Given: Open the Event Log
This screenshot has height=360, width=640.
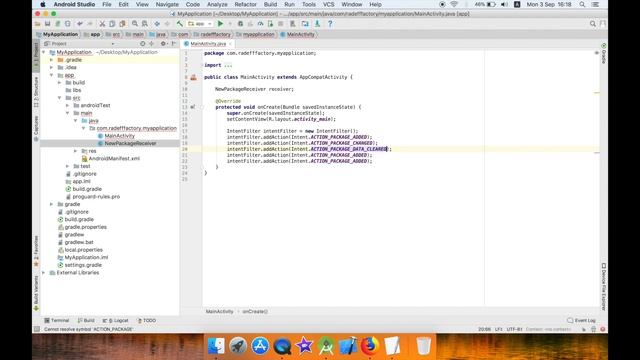Looking at the screenshot, I should (582, 320).
